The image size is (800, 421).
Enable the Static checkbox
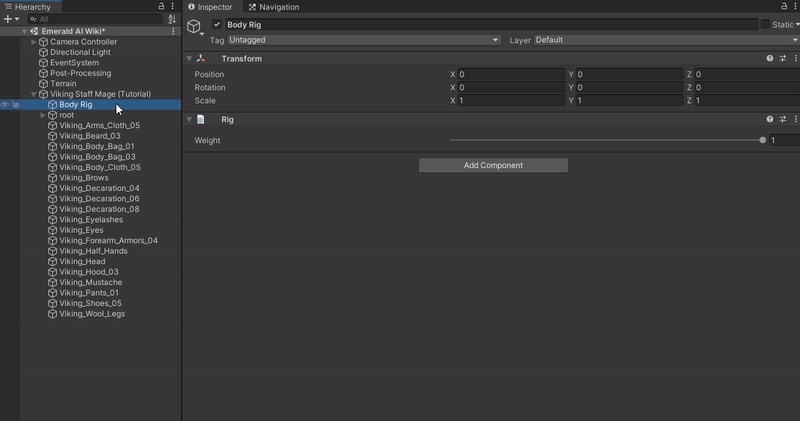coord(765,24)
